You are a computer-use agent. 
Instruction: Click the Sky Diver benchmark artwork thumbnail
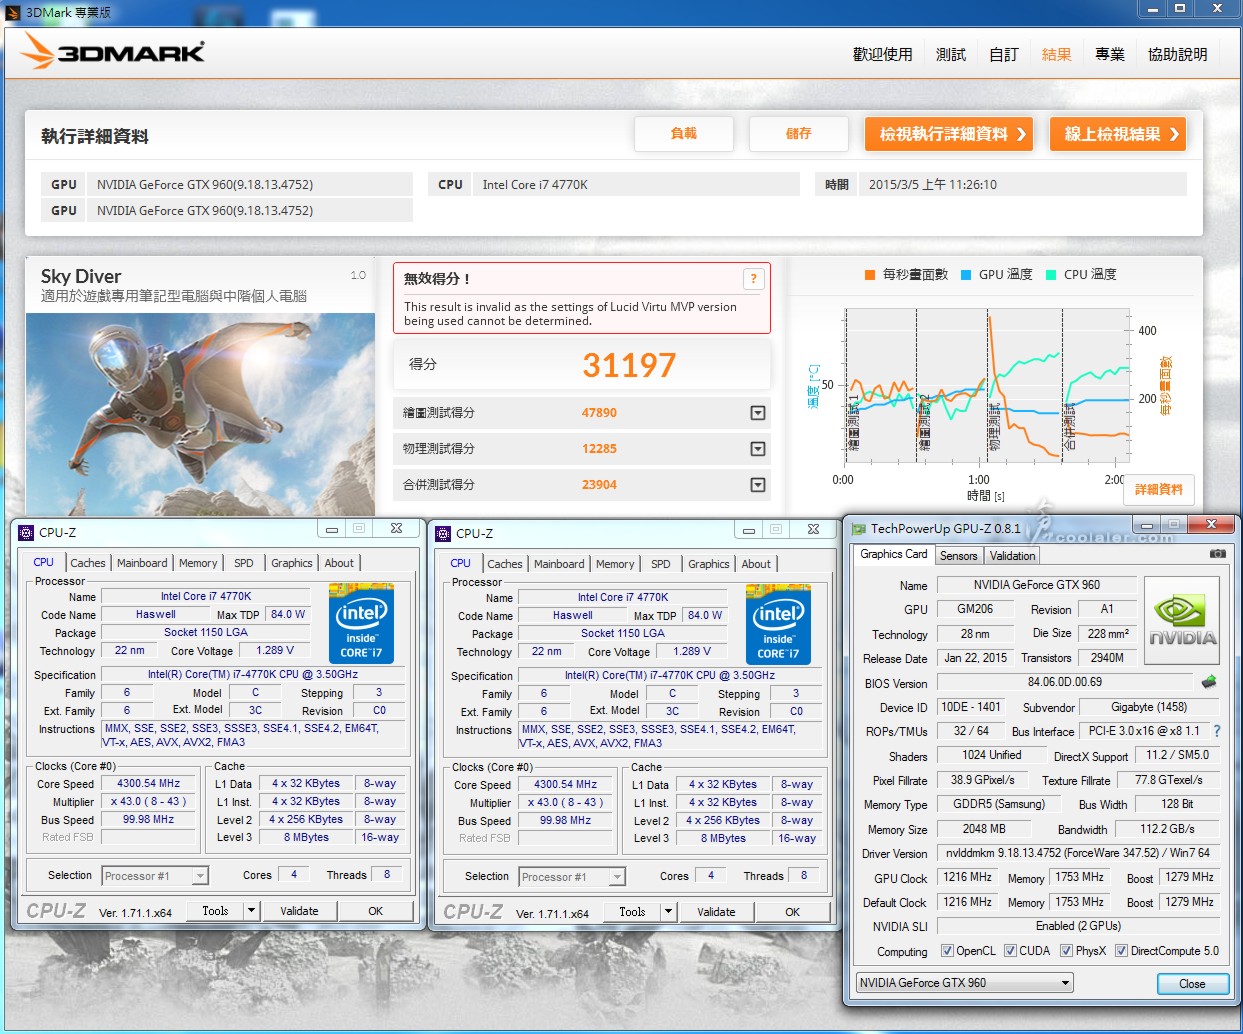point(200,414)
